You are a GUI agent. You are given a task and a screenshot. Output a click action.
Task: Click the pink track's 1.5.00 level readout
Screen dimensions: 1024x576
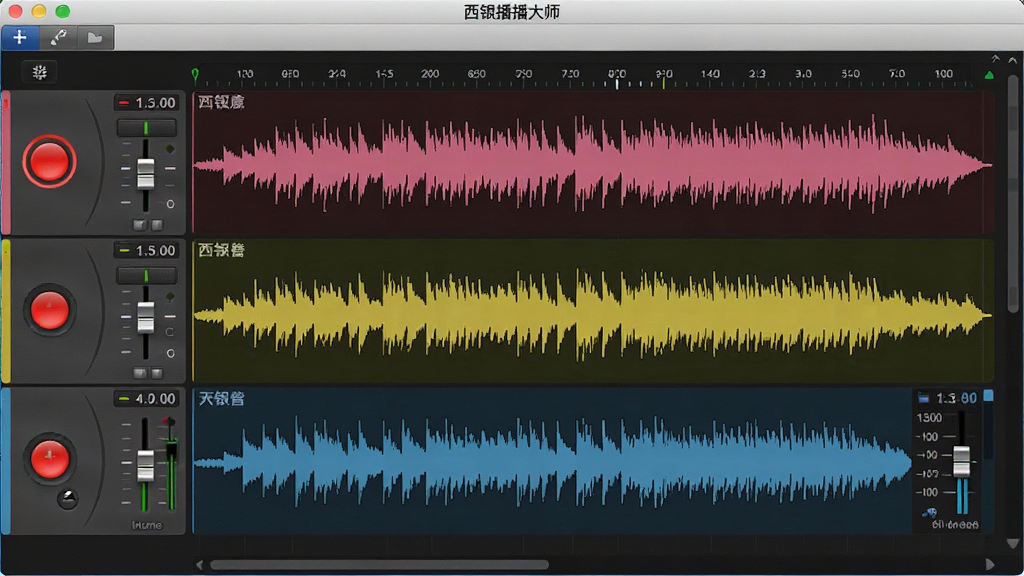click(x=146, y=103)
